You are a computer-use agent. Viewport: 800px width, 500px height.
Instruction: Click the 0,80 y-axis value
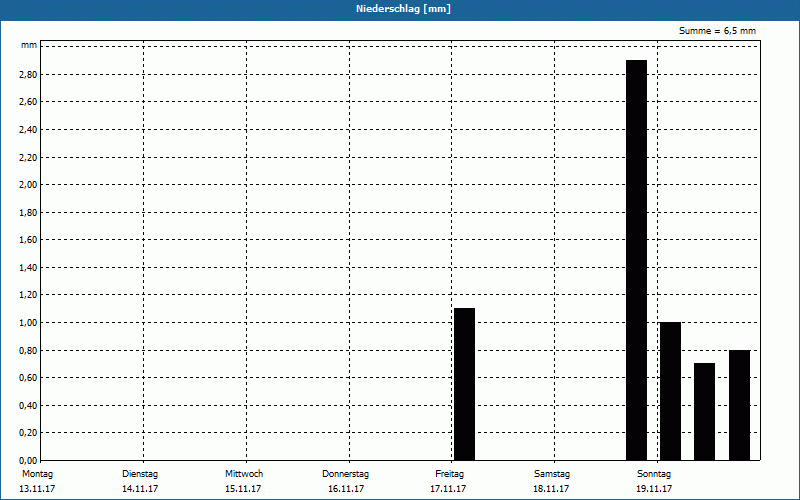[x=28, y=350]
